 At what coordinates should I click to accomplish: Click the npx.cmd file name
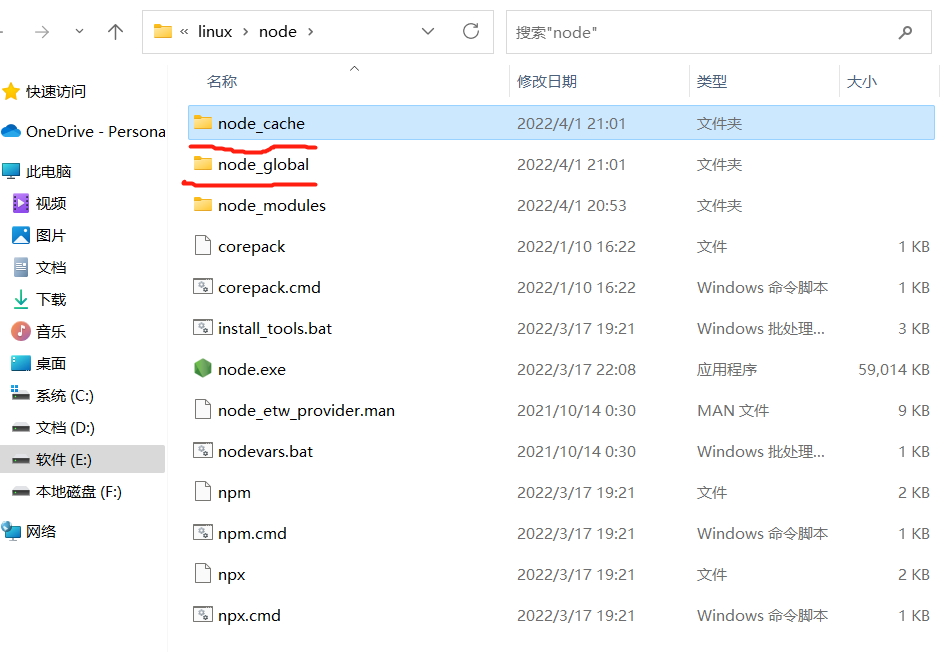pyautogui.click(x=249, y=616)
